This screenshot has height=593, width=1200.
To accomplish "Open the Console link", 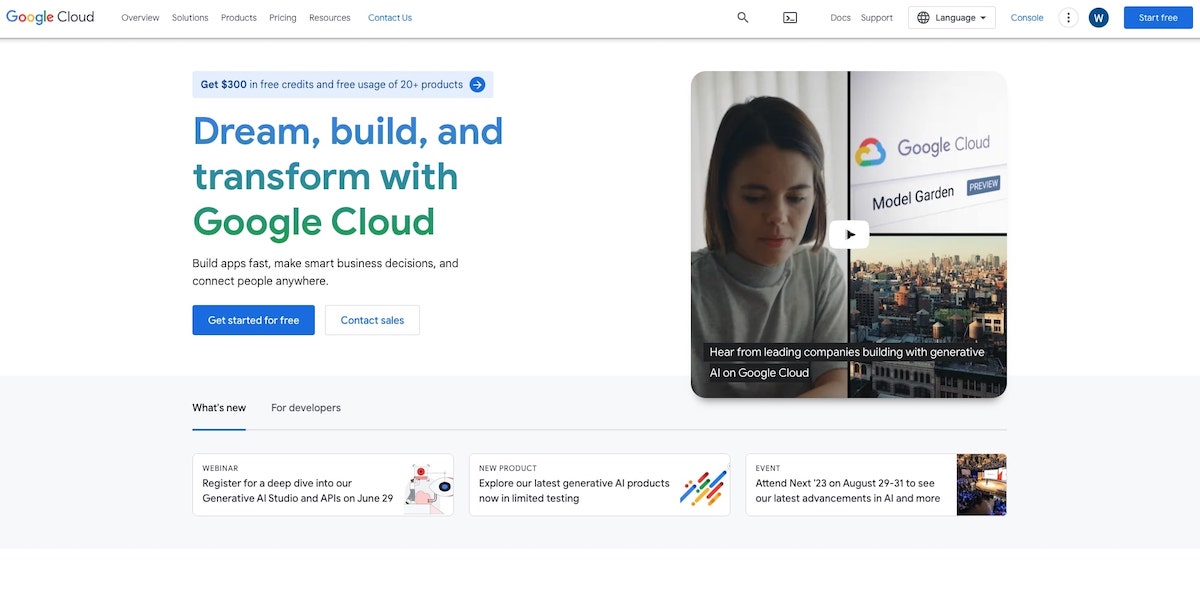I will (x=1027, y=17).
